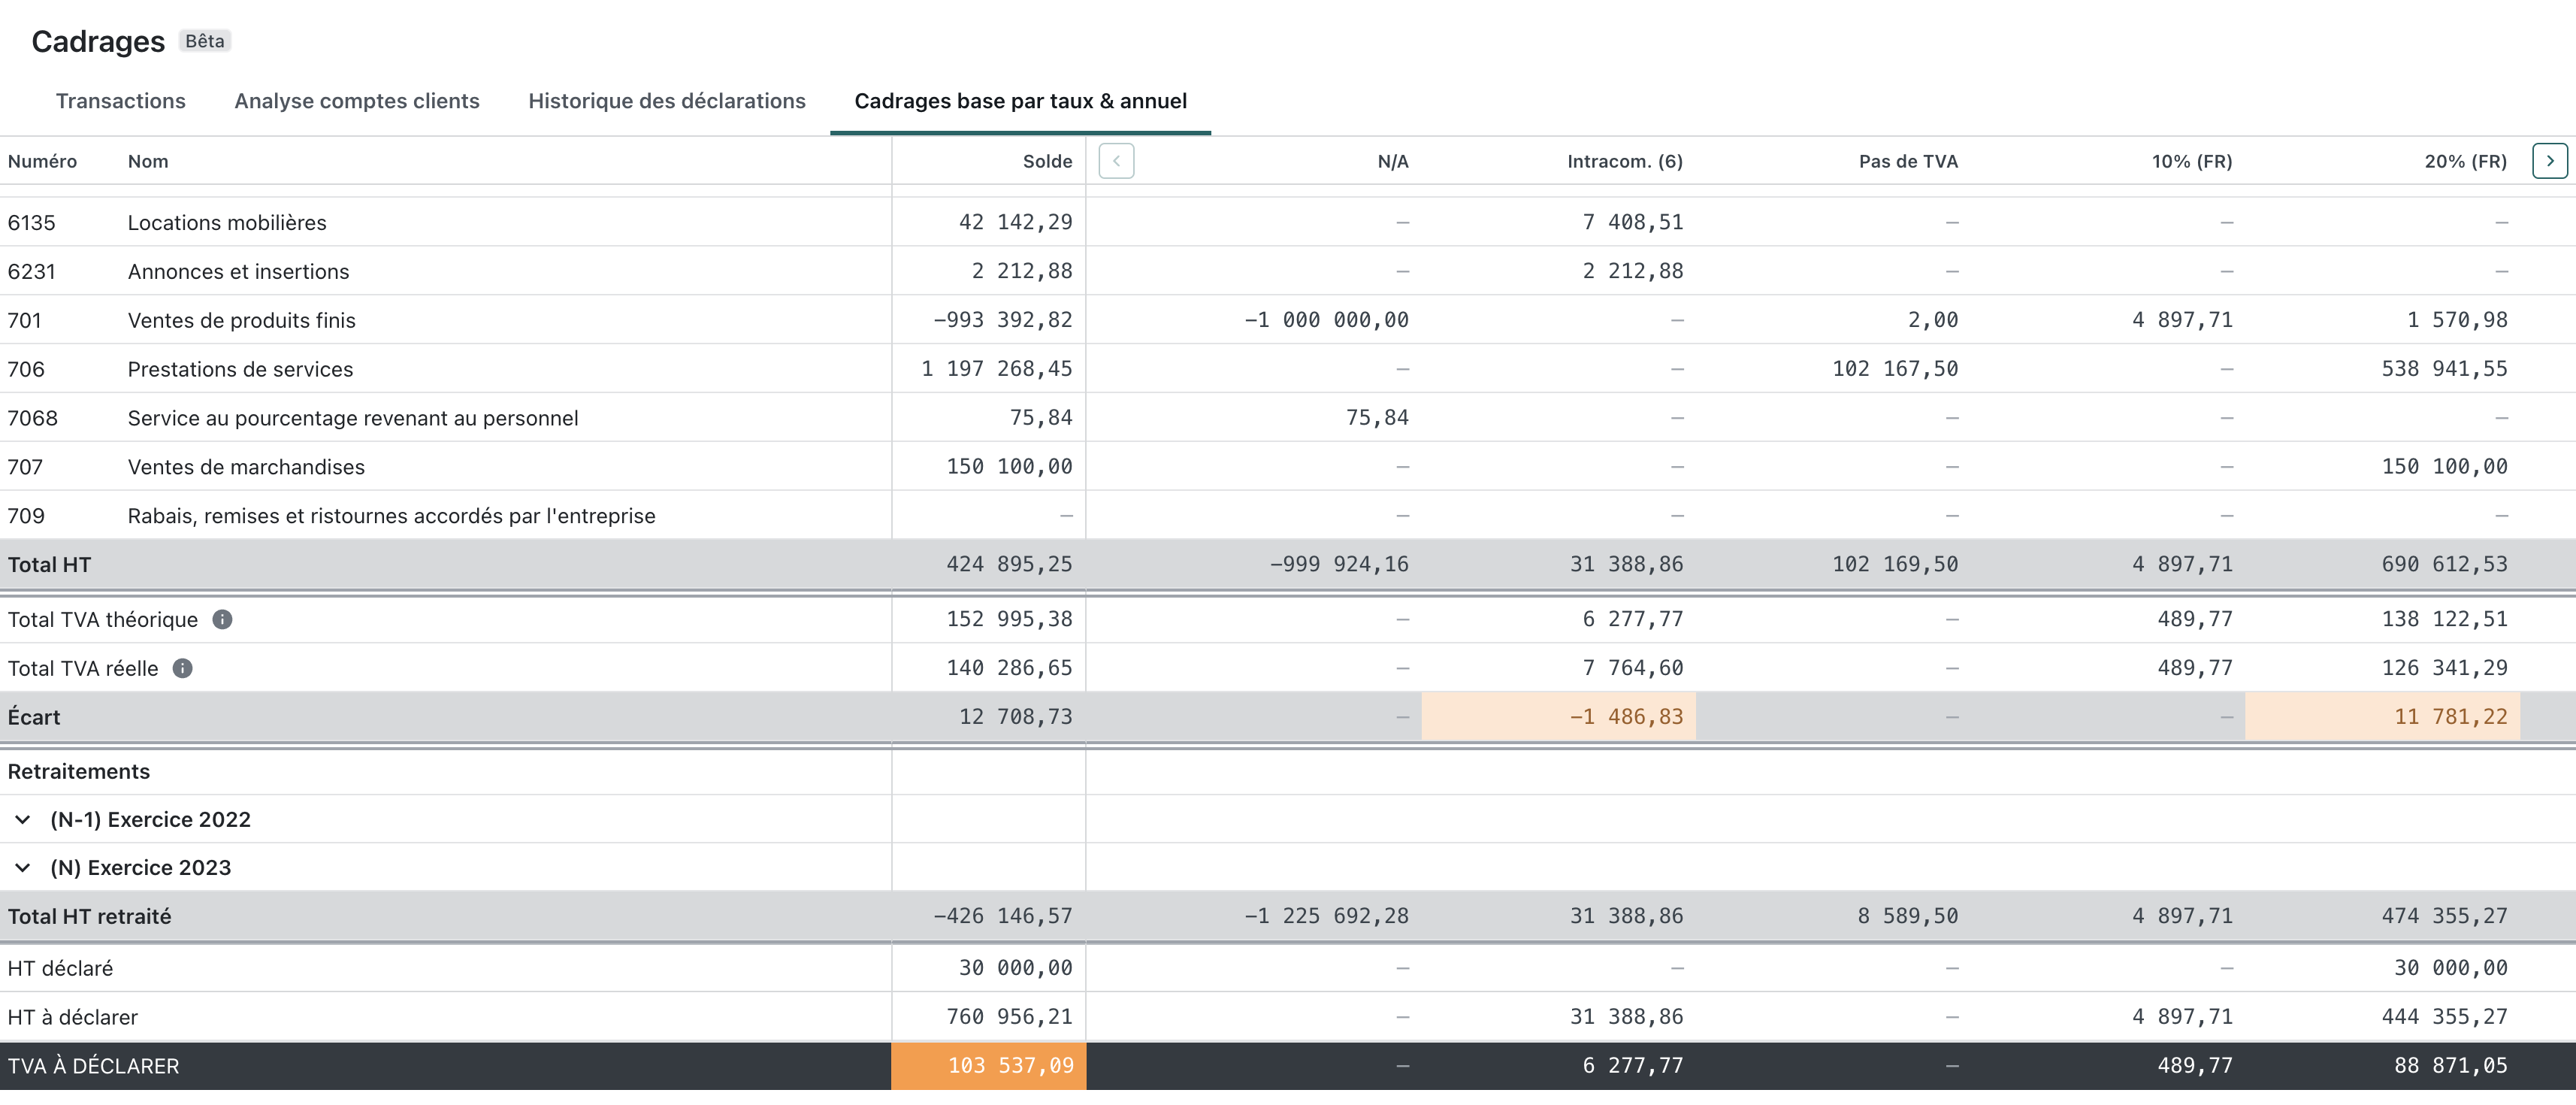The image size is (2576, 1105).
Task: Click the 7 408,51 intracom value
Action: 1632,222
